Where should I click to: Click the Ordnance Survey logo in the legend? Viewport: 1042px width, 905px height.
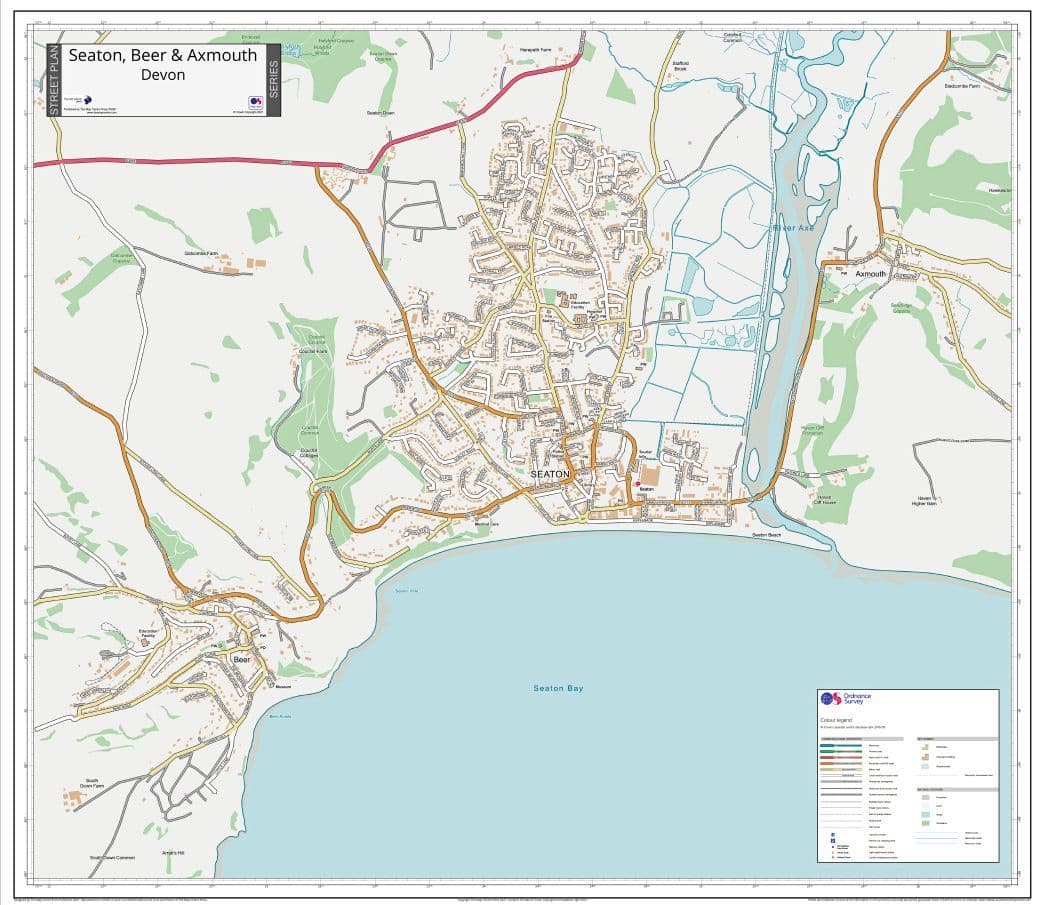coord(845,699)
